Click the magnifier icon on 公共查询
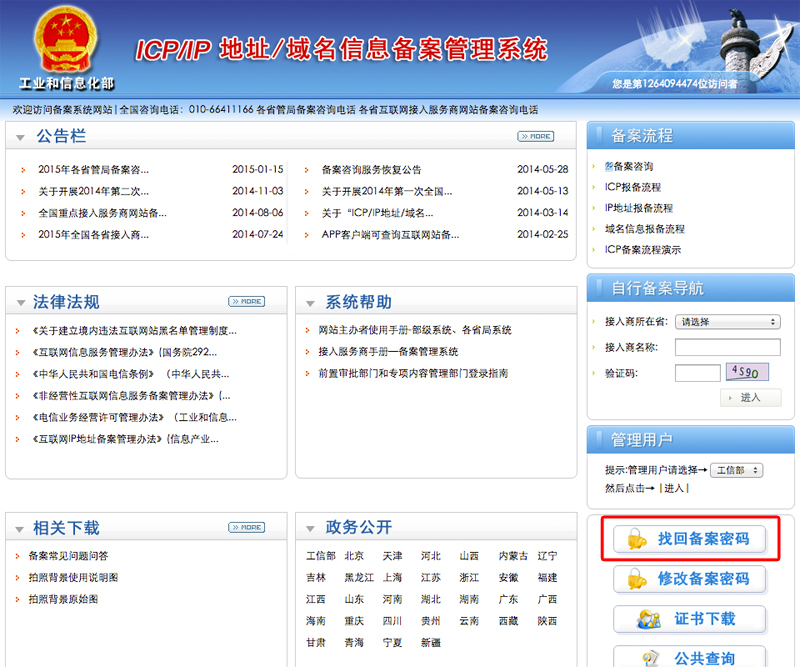This screenshot has width=800, height=667. pos(650,658)
